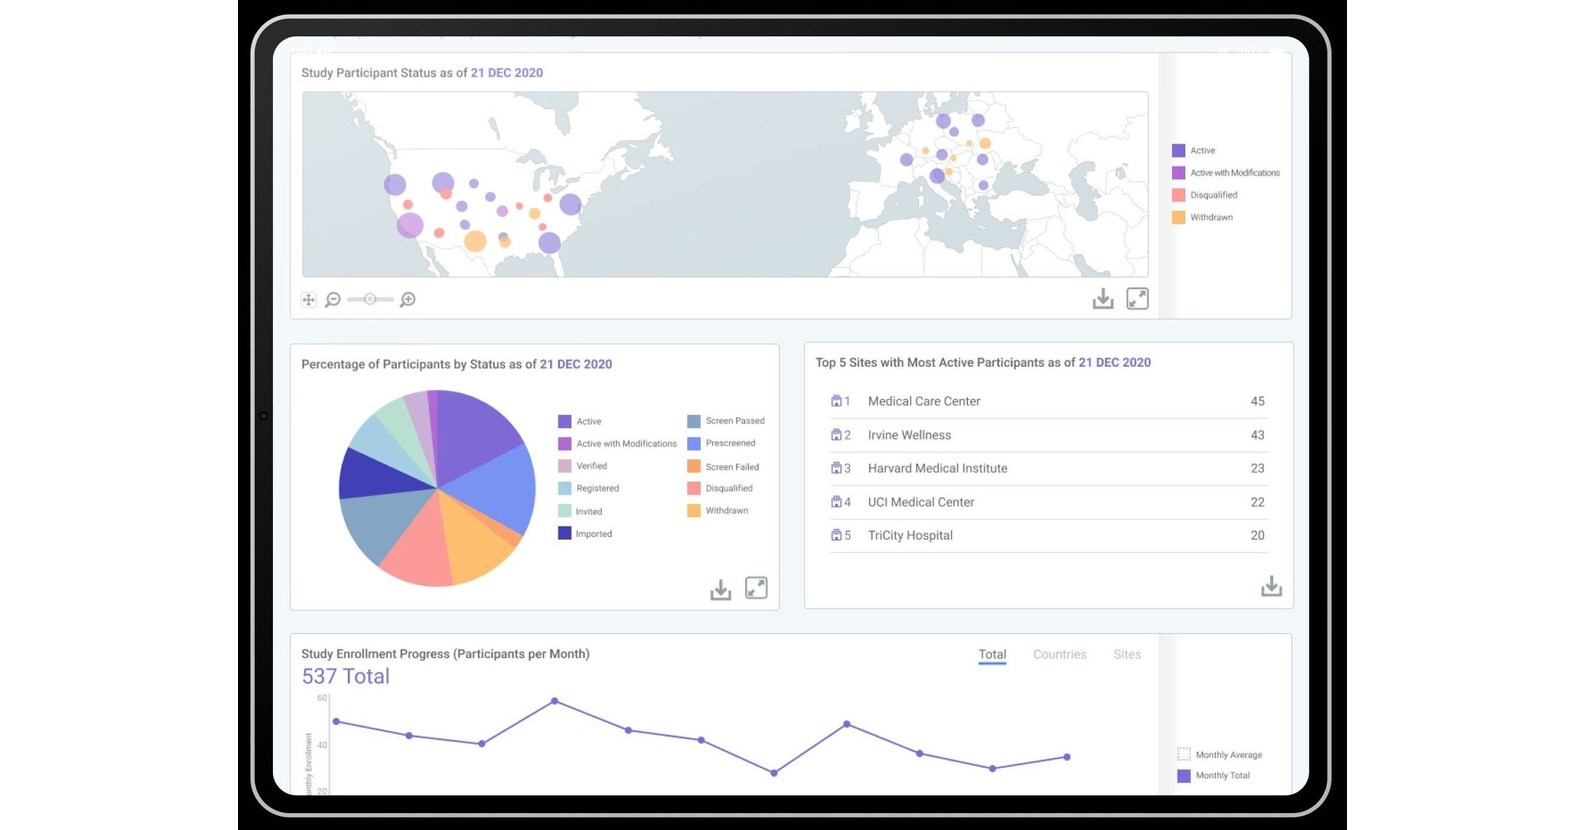Toggle the Monthly Total legend box

point(1184,776)
